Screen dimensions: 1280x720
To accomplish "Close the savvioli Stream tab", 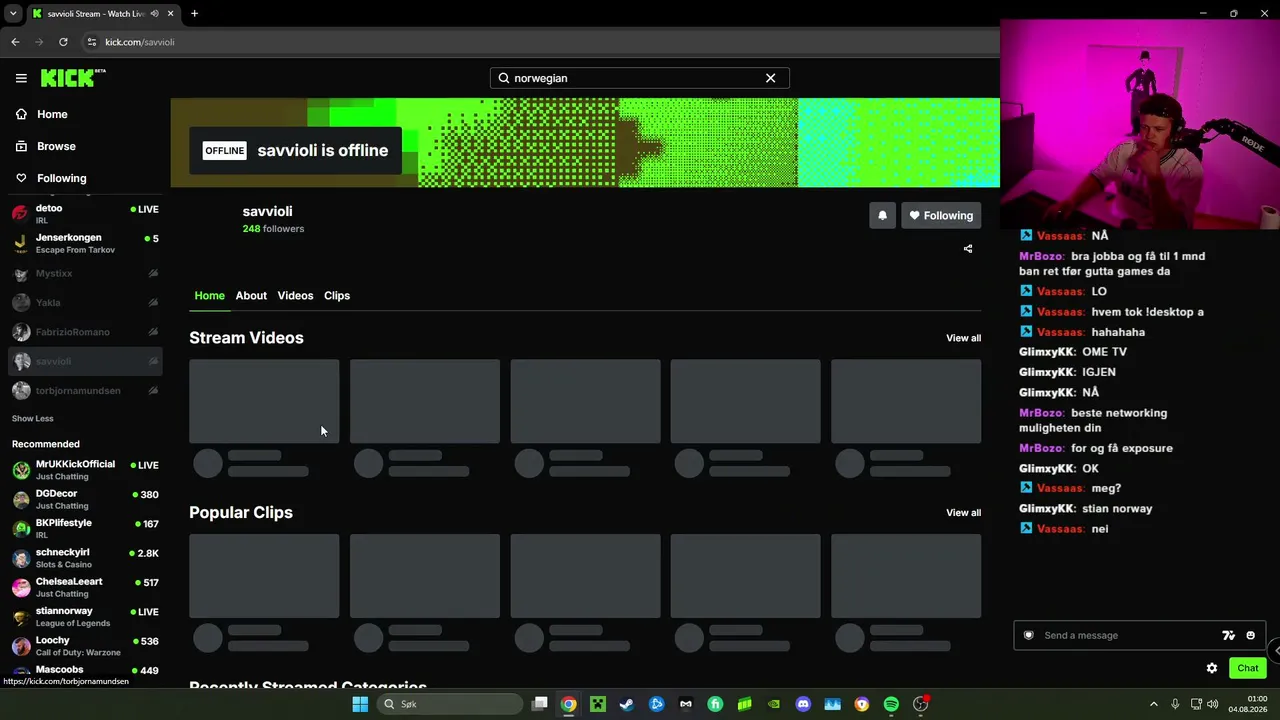I will tap(171, 14).
